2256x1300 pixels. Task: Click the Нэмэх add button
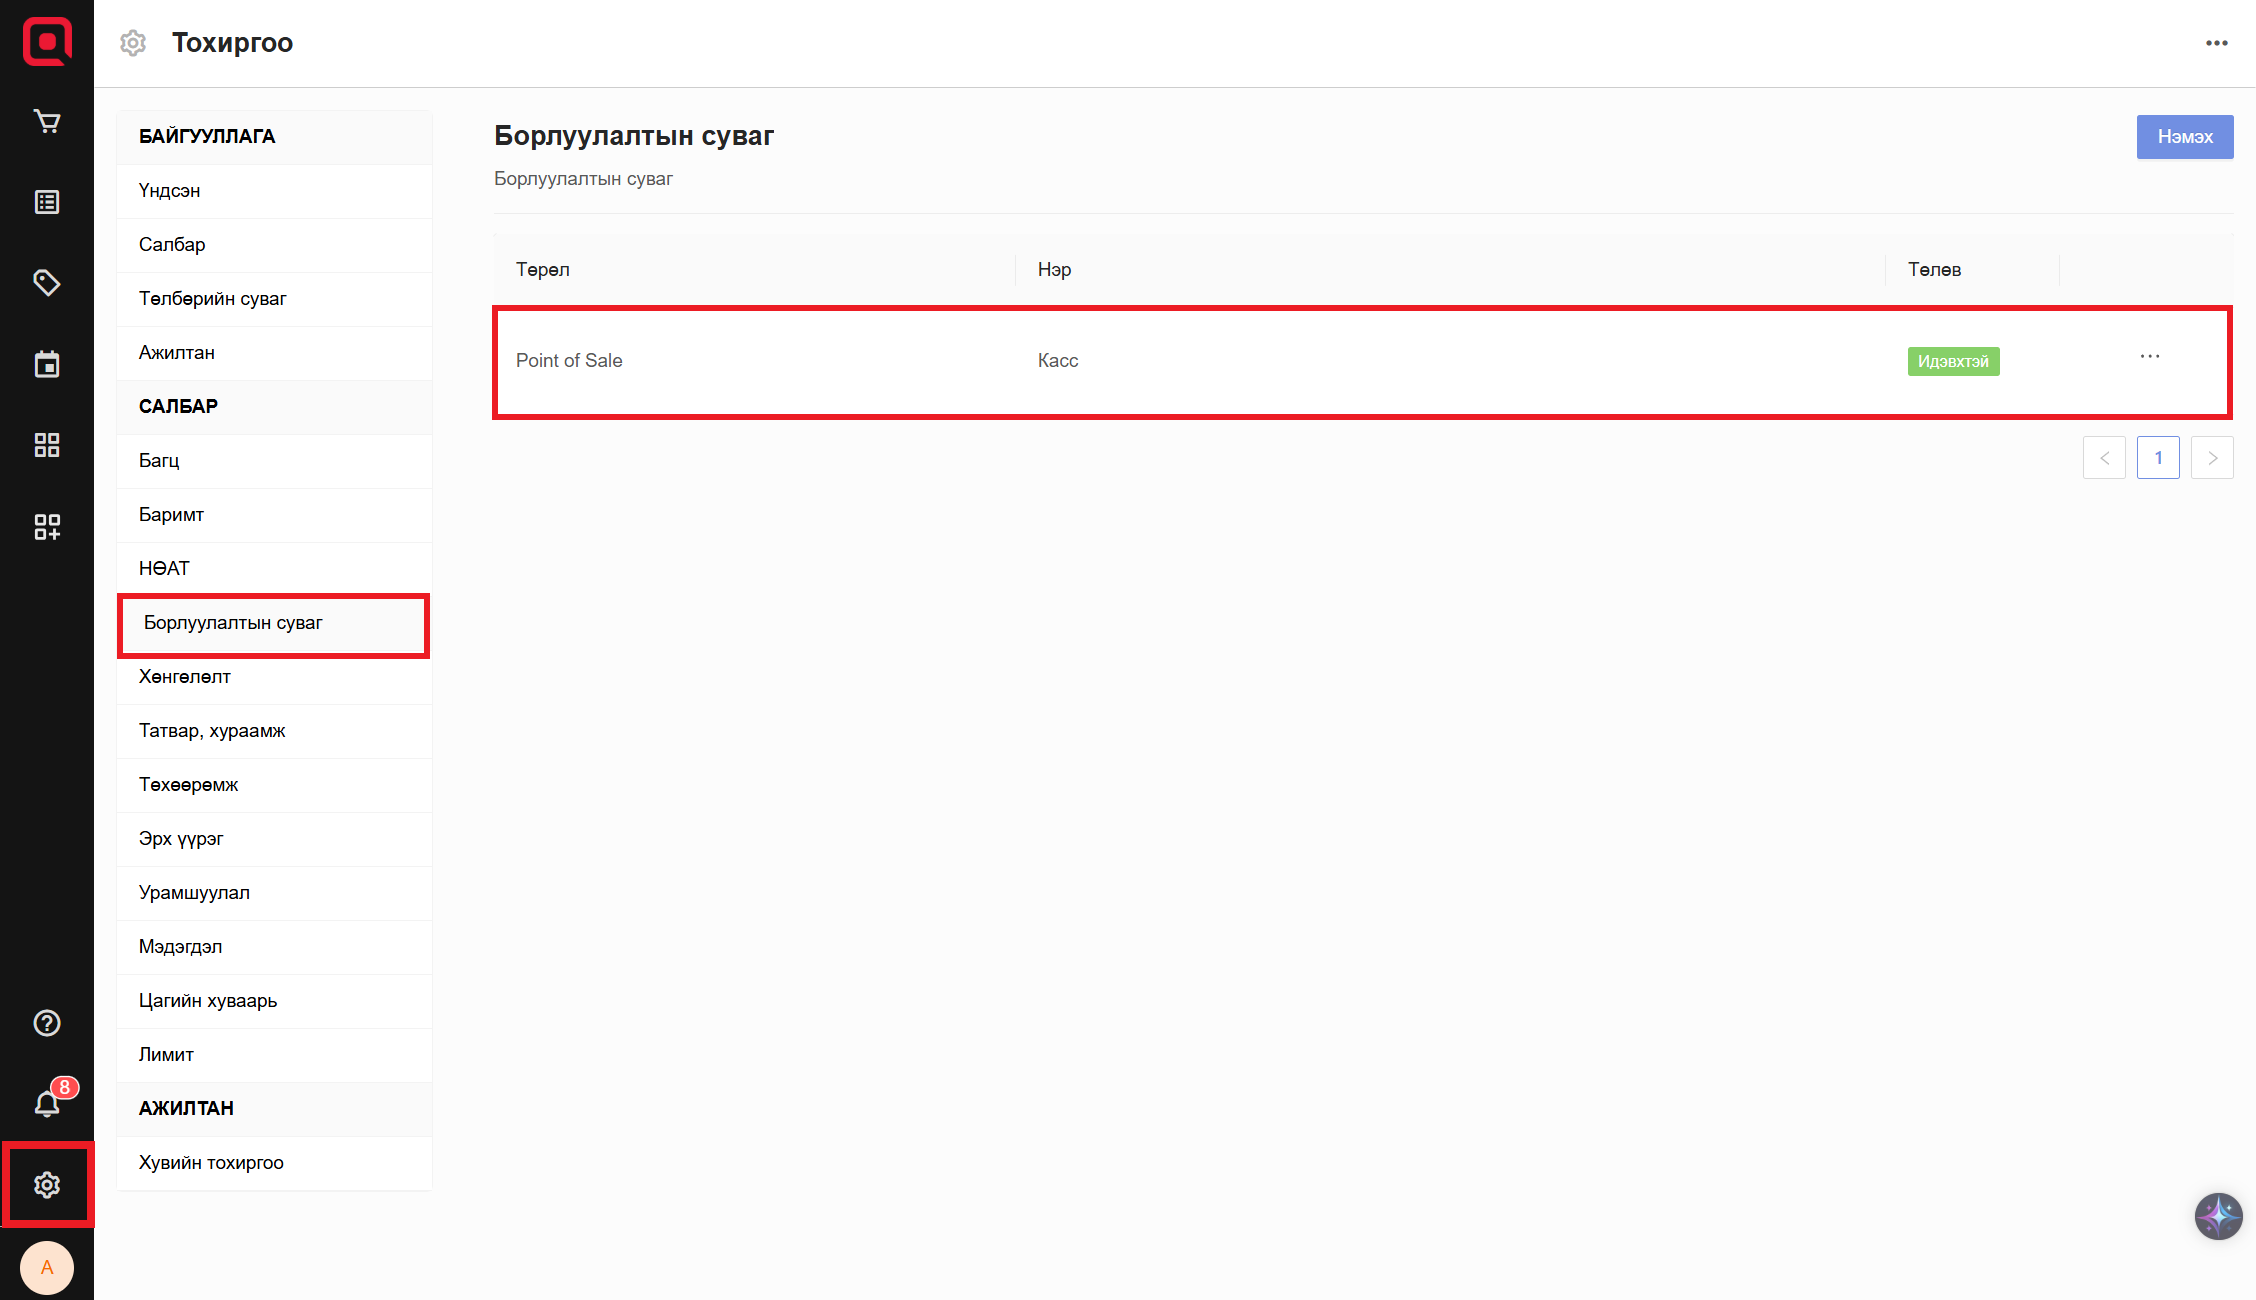[x=2184, y=137]
